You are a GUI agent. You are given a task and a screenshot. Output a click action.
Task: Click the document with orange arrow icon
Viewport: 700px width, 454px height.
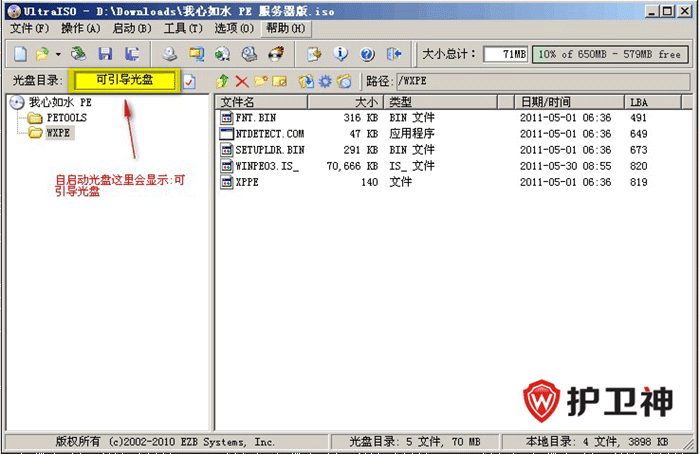tap(314, 54)
